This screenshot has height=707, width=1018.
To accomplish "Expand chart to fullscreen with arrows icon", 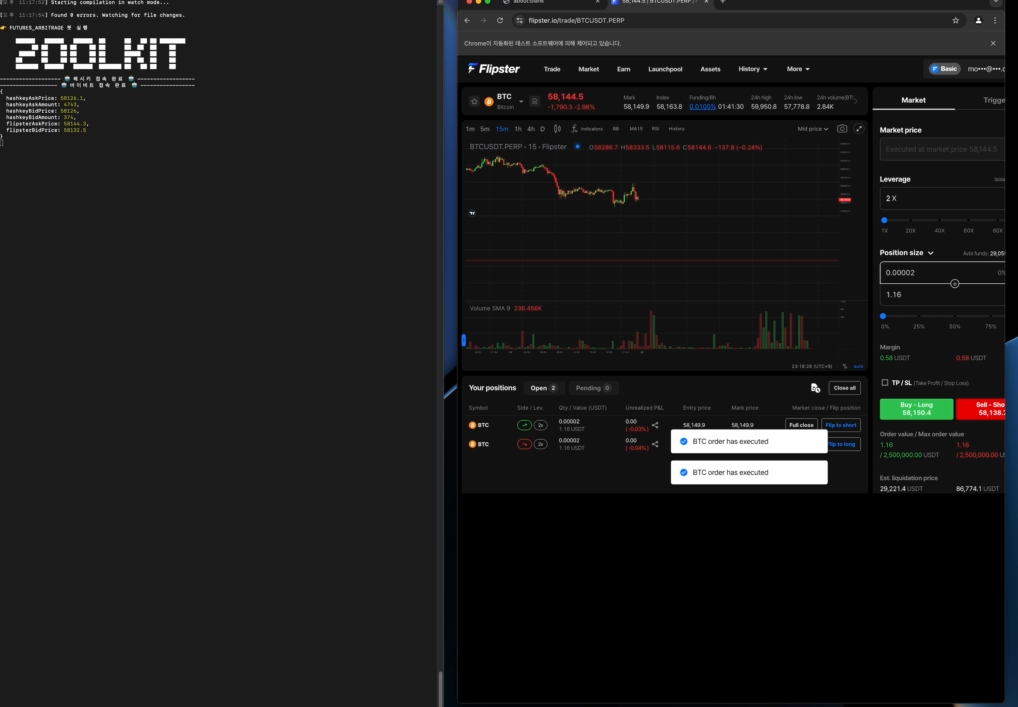I will pos(859,129).
